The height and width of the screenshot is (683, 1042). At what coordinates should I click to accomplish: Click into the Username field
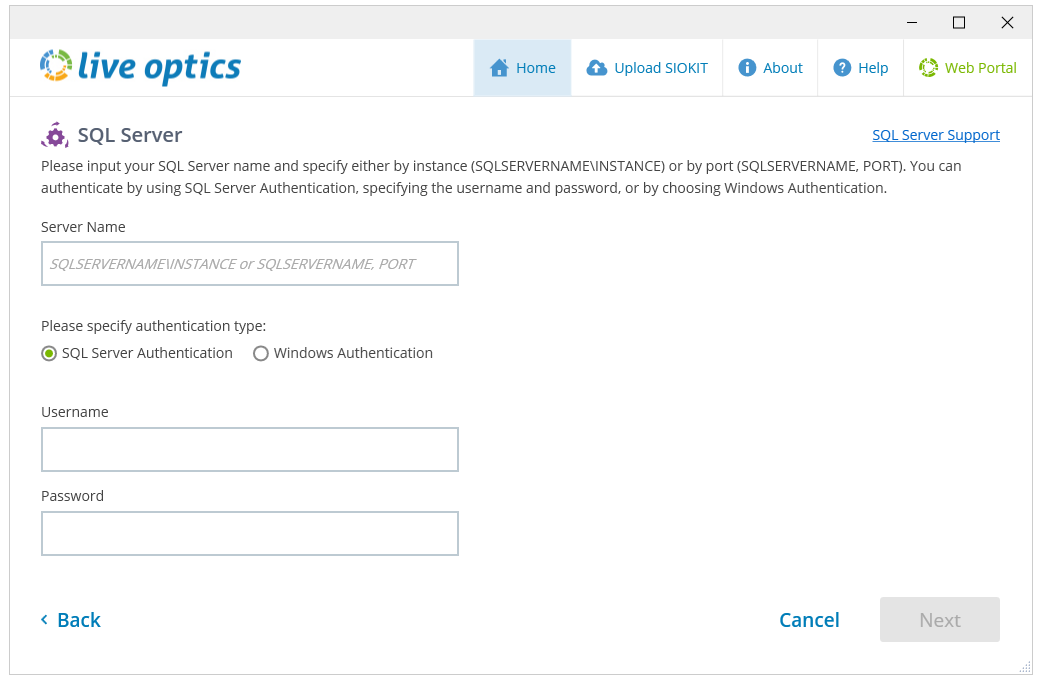point(249,449)
